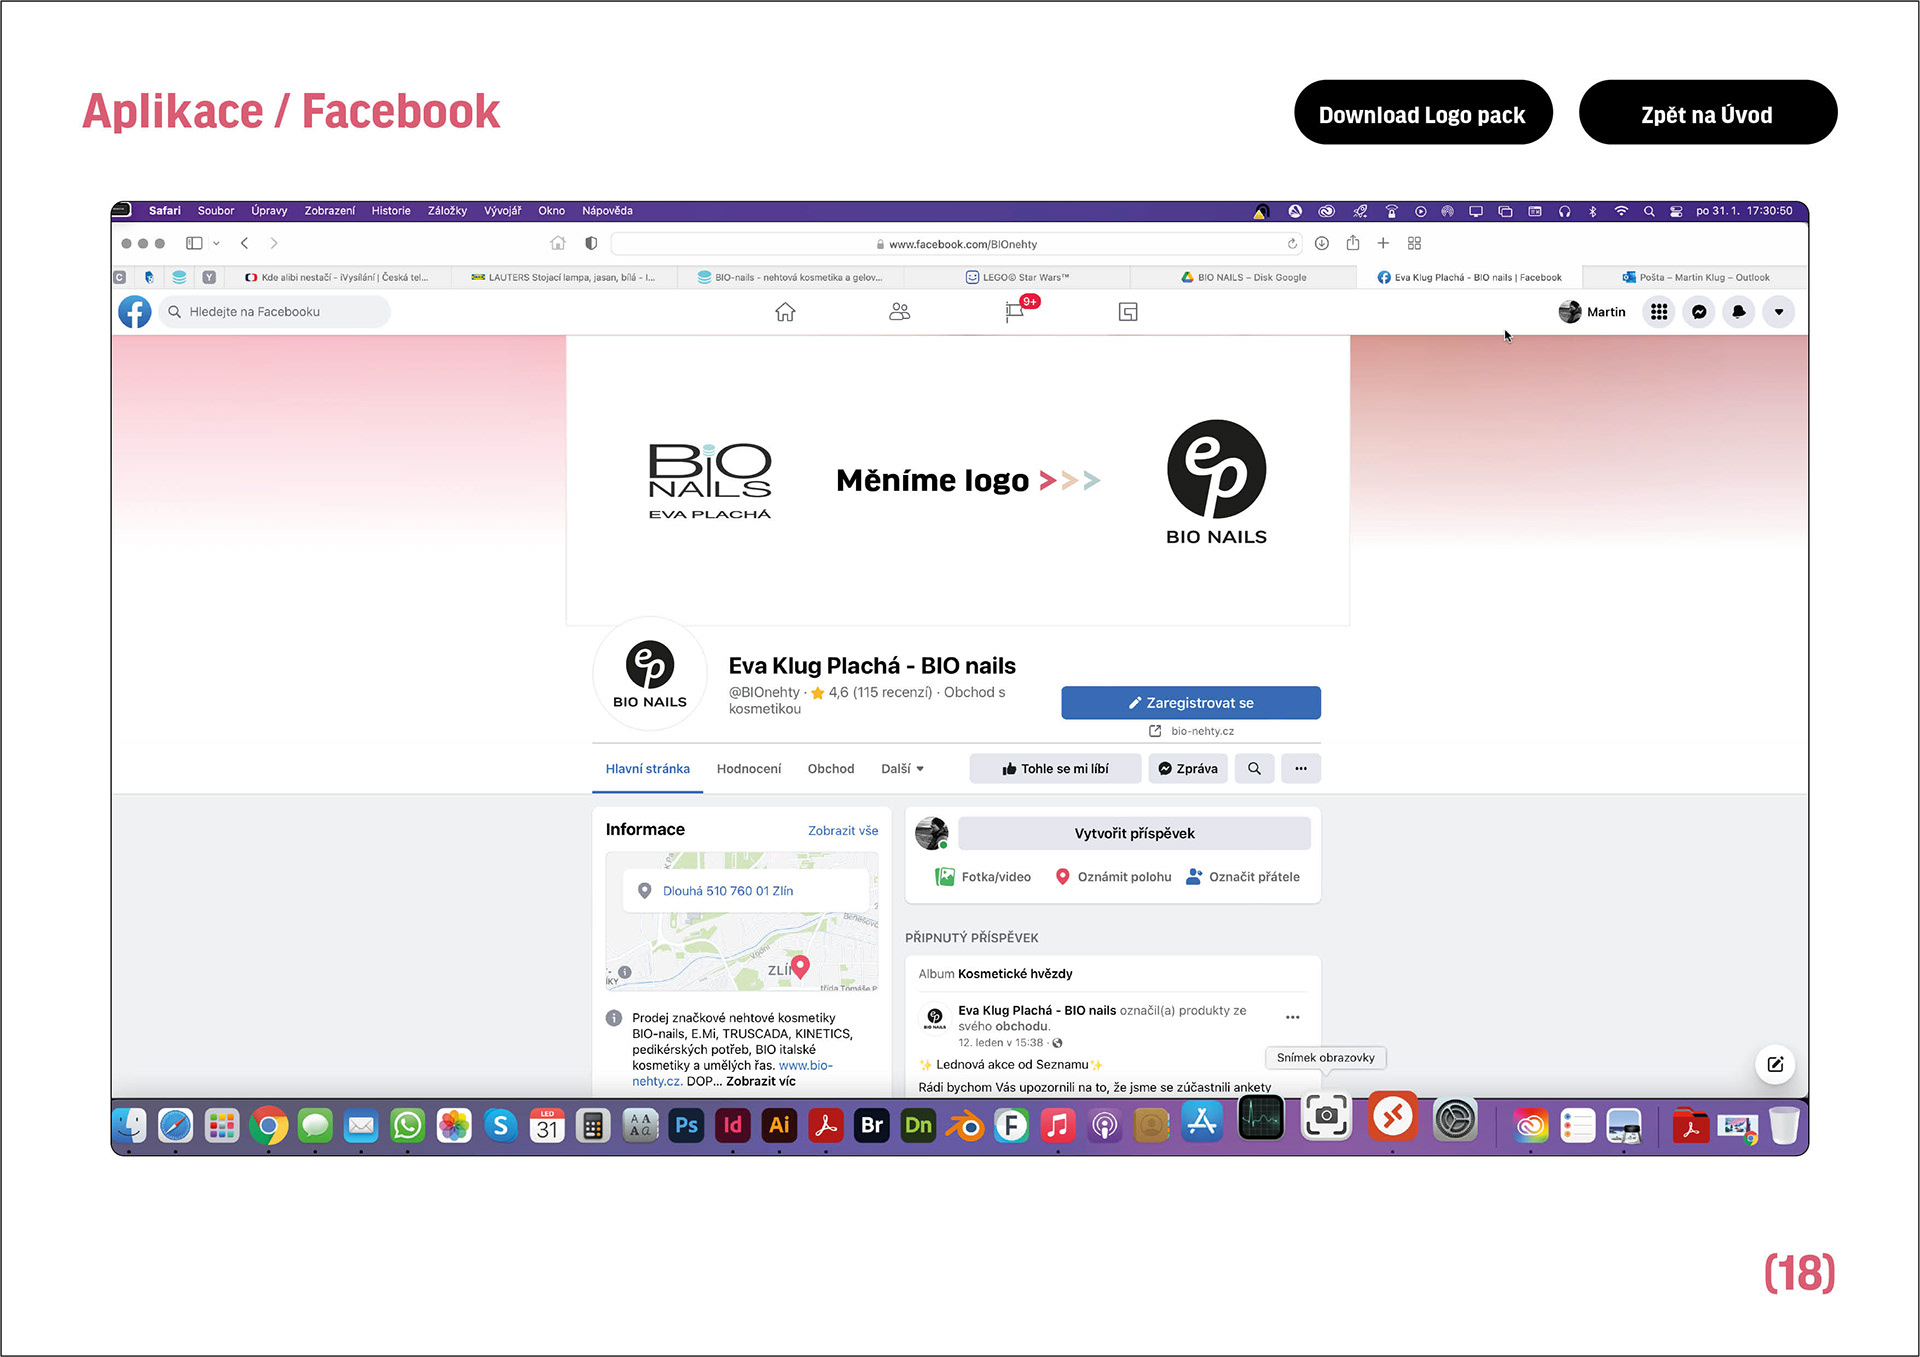Expand the Další tab dropdown
Viewport: 1920px width, 1357px height.
point(902,769)
